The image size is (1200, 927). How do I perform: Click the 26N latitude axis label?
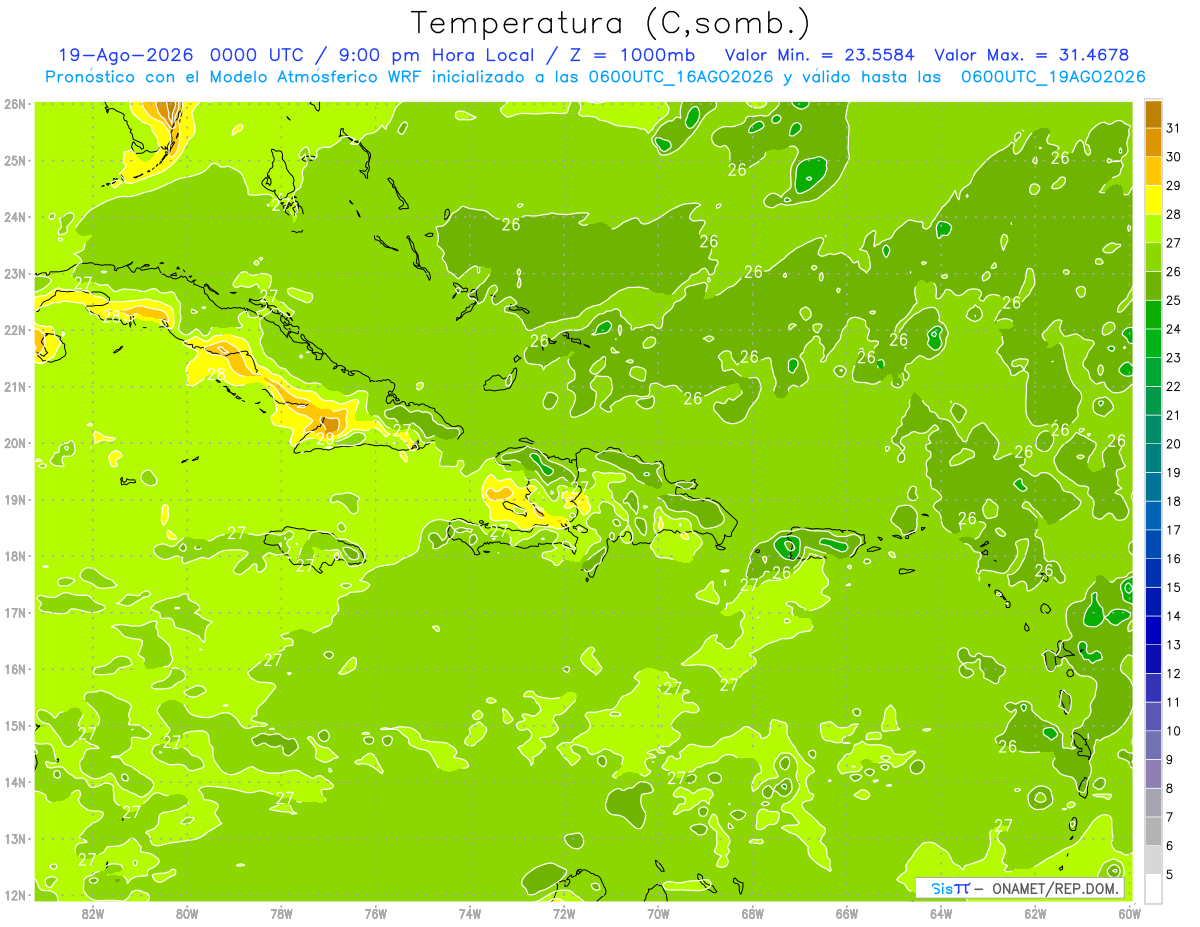(15, 104)
